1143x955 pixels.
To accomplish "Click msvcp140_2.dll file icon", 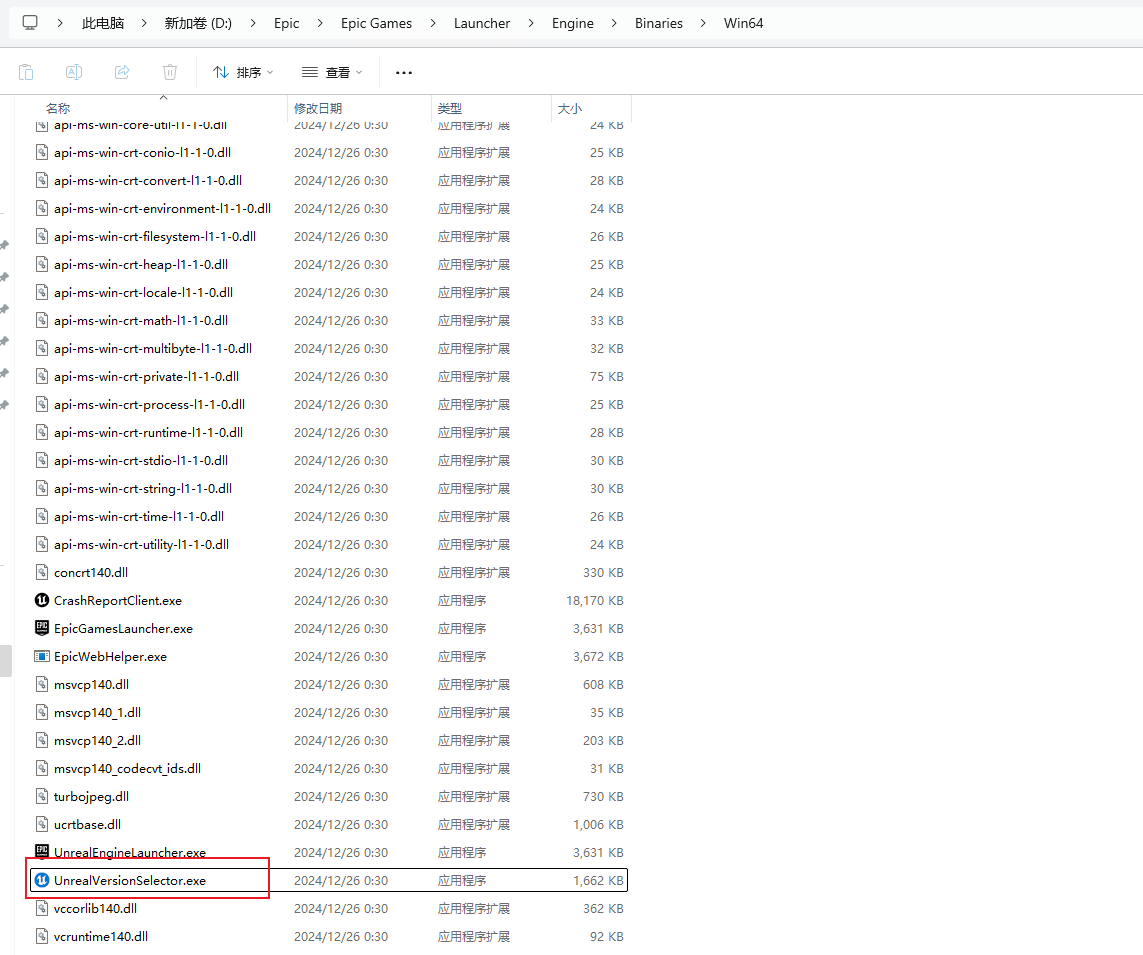I will click(42, 740).
